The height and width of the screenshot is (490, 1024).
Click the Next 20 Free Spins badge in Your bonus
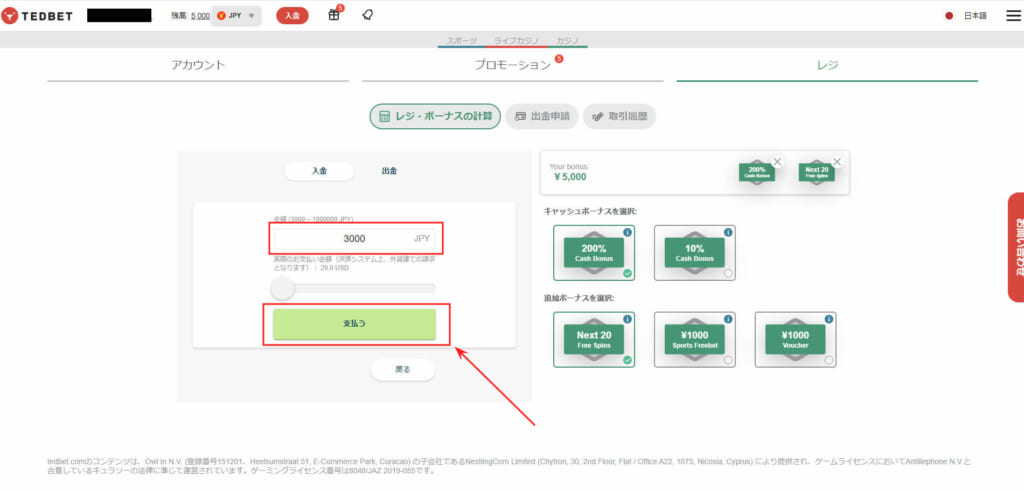pos(816,172)
